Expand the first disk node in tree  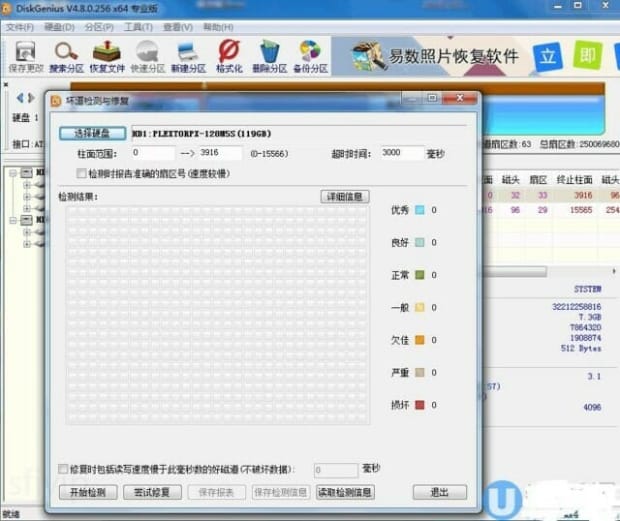13,173
